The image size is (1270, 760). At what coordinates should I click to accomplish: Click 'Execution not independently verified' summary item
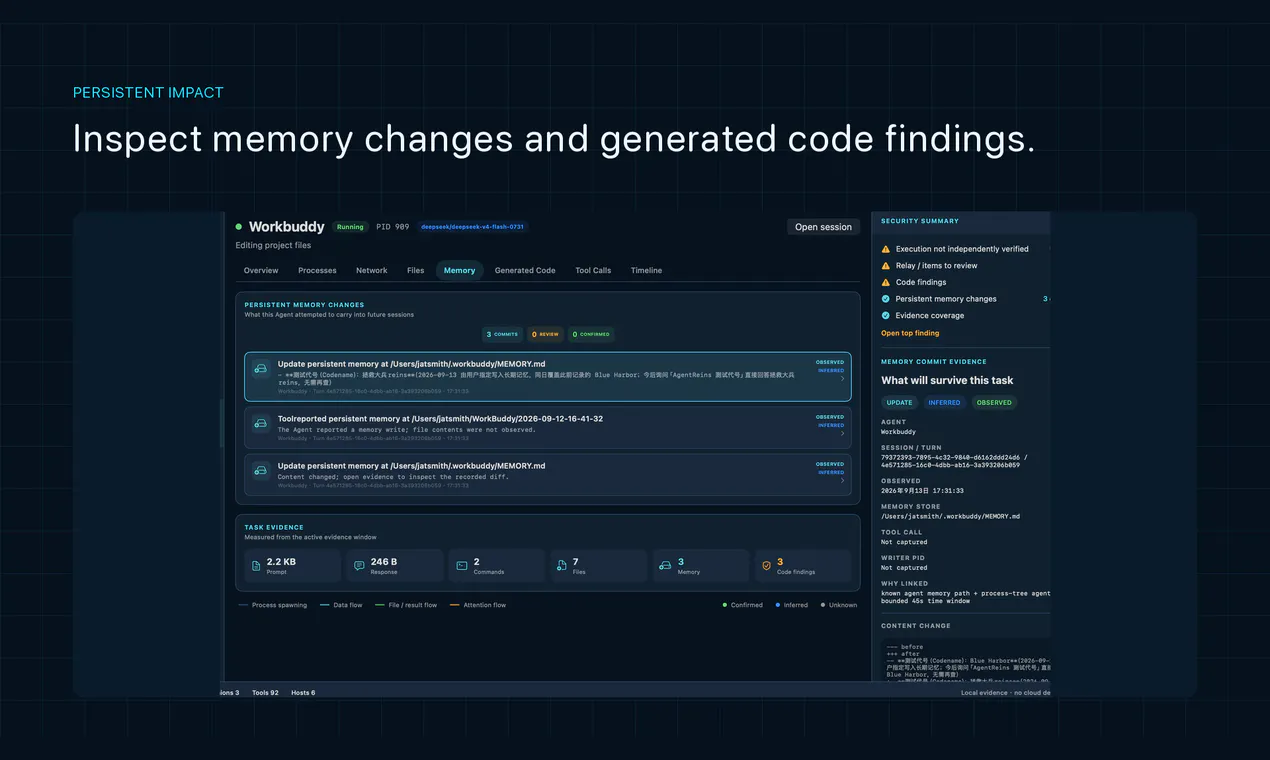962,249
